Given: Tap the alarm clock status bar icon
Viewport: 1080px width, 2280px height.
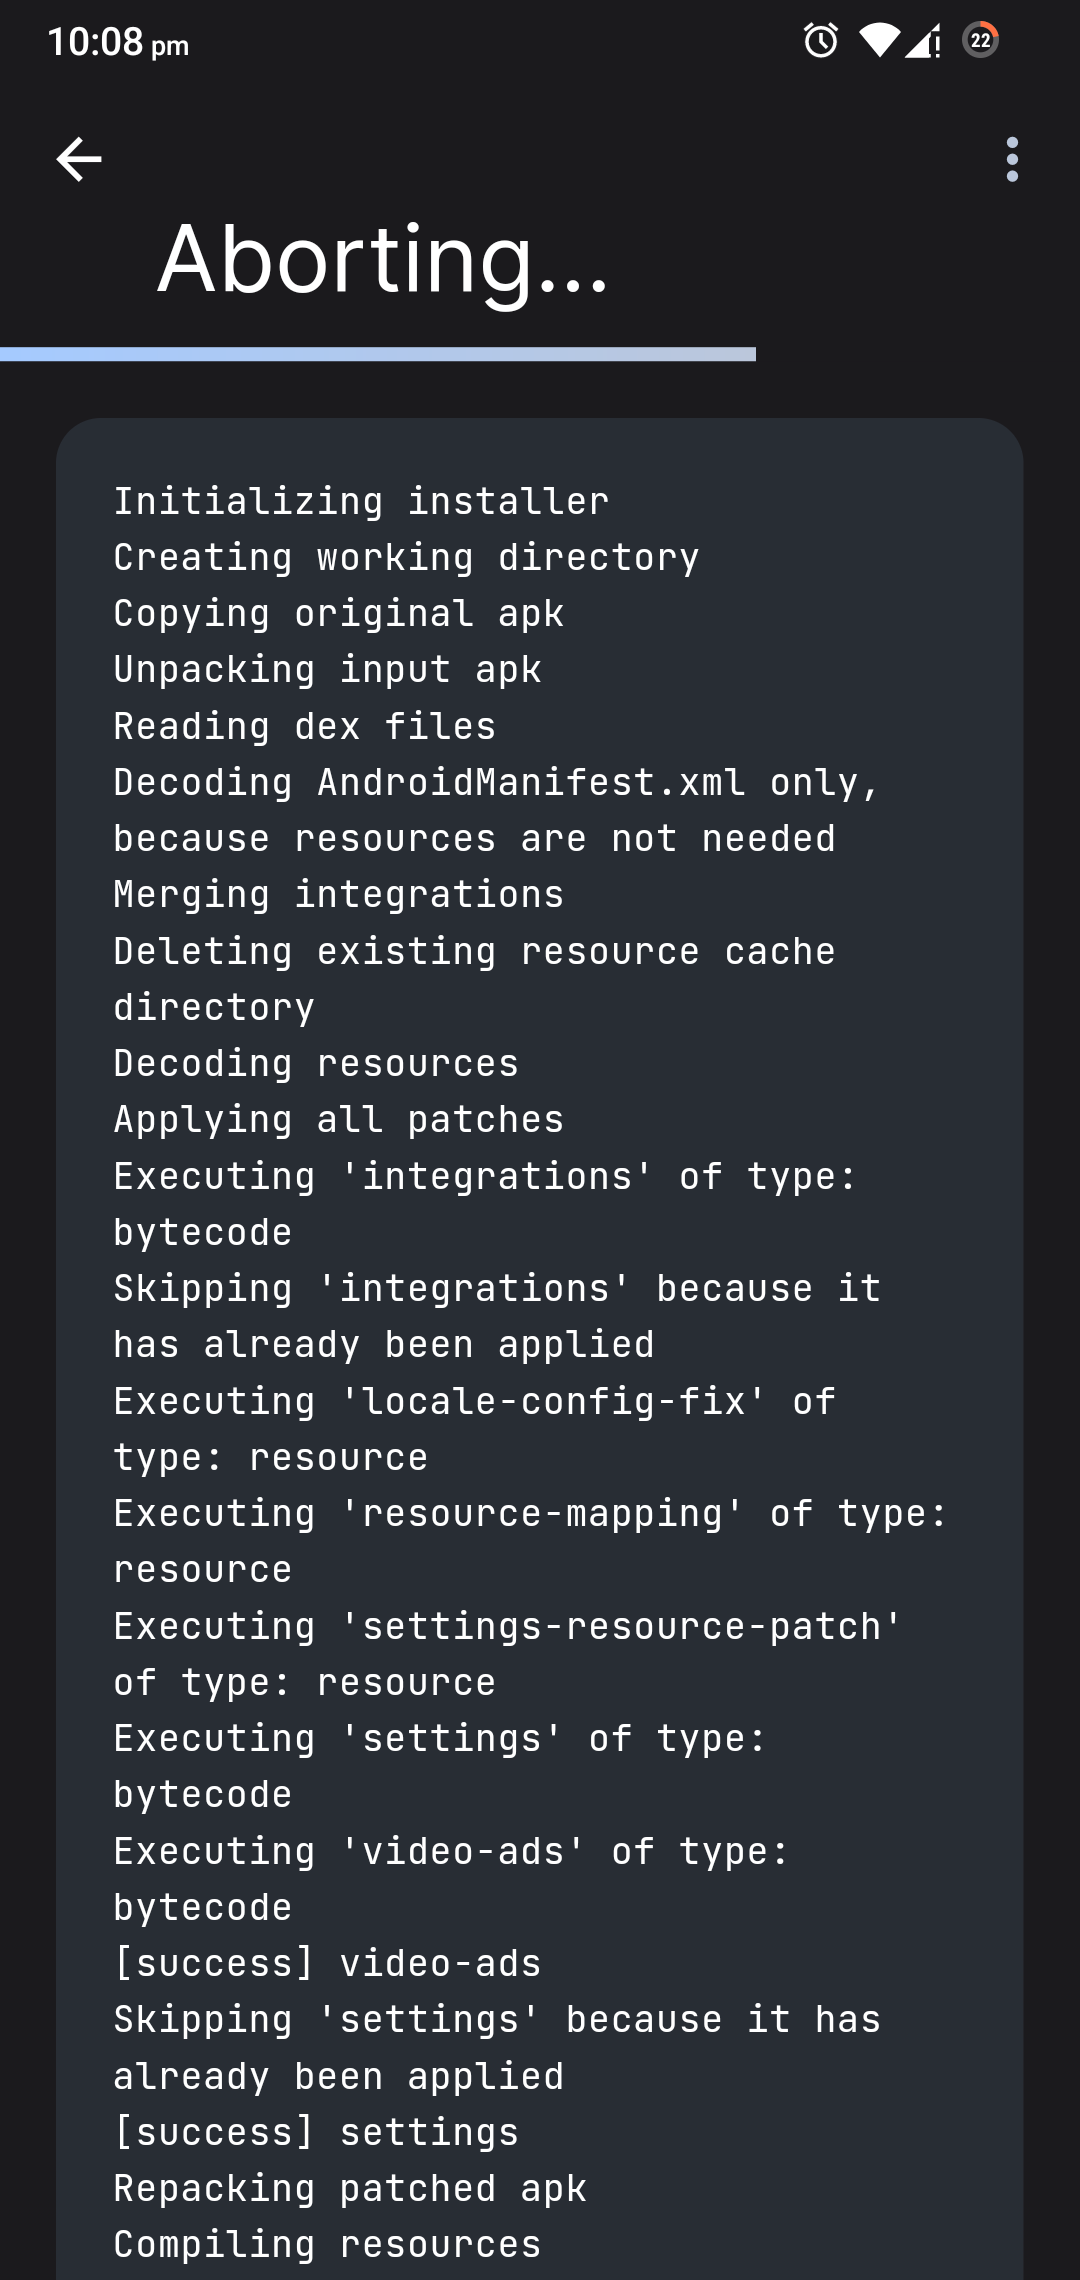Looking at the screenshot, I should 819,40.
